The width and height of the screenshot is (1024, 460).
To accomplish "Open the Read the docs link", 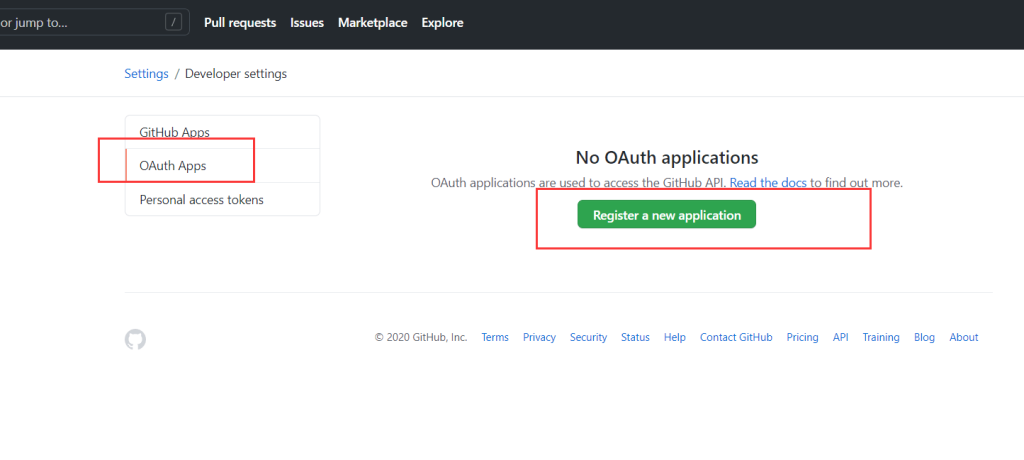I will coord(768,183).
